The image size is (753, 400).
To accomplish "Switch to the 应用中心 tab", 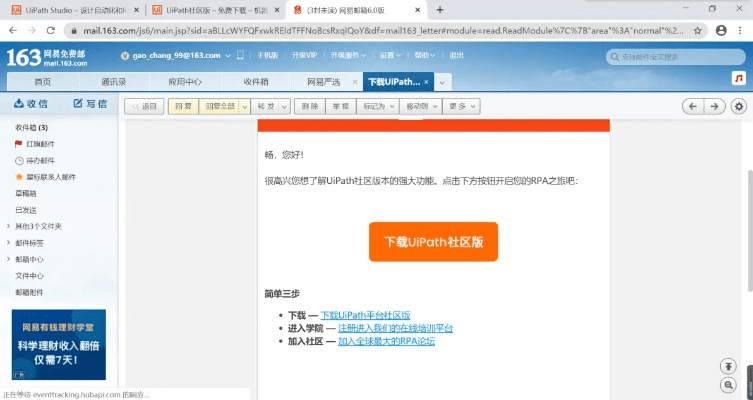I will pyautogui.click(x=185, y=82).
